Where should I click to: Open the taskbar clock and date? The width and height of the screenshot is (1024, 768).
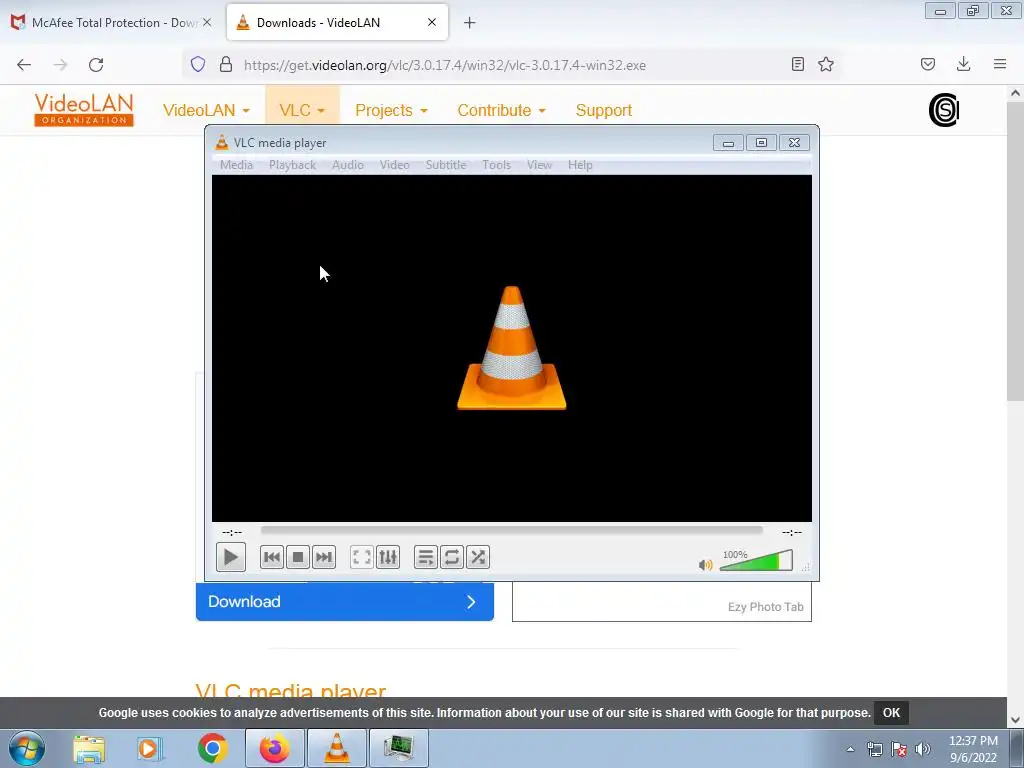click(x=973, y=749)
